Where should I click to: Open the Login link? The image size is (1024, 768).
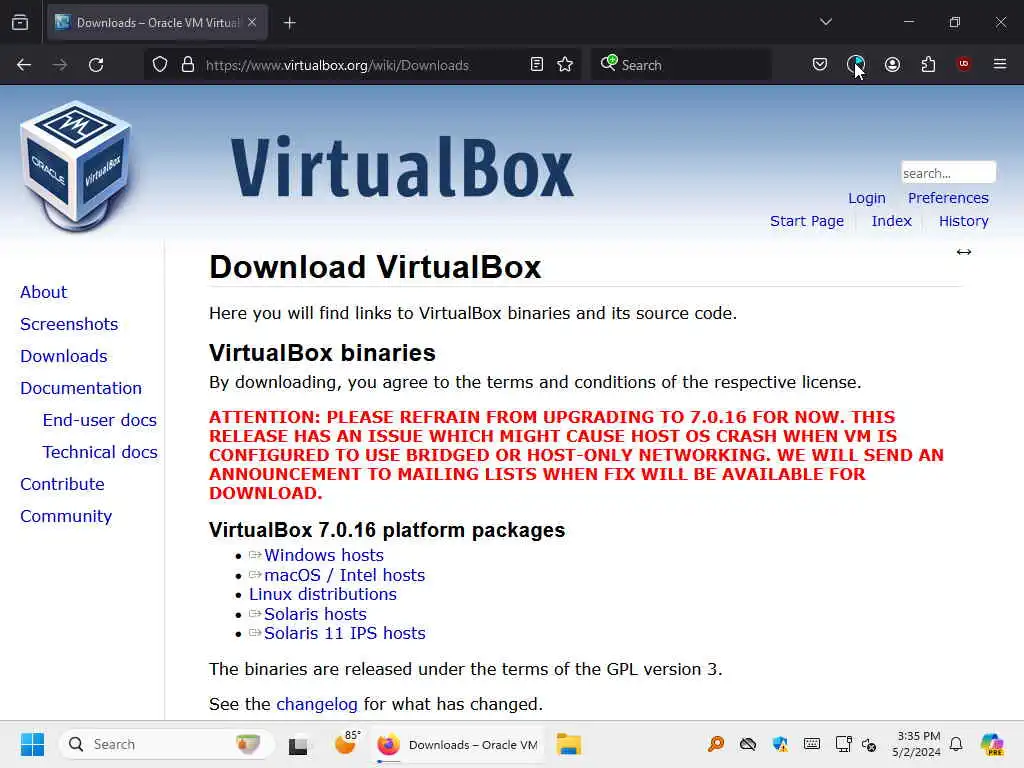[x=867, y=198]
